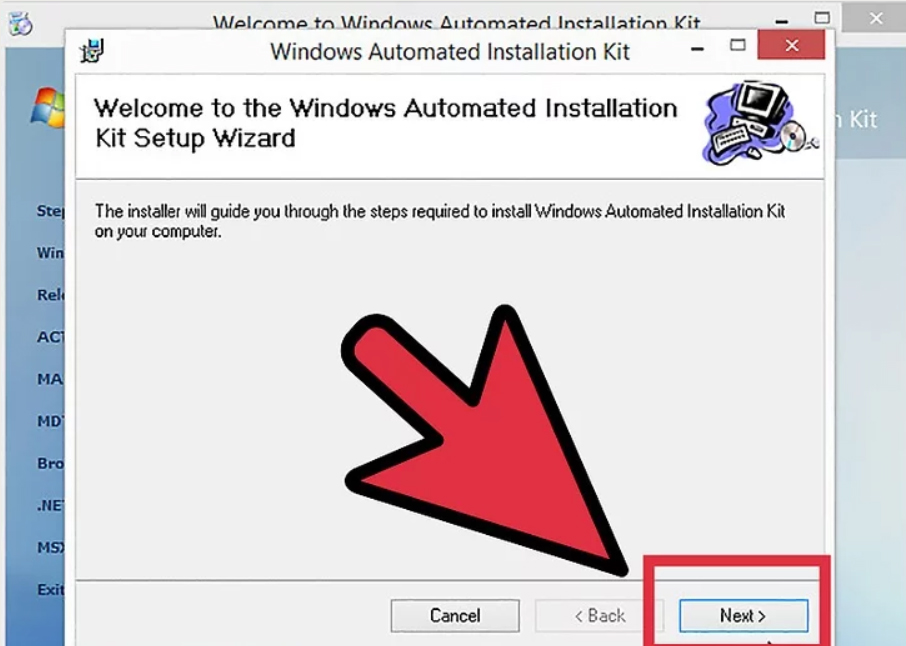906x646 pixels.
Task: Maximize the background Welcome window
Action: [x=822, y=18]
